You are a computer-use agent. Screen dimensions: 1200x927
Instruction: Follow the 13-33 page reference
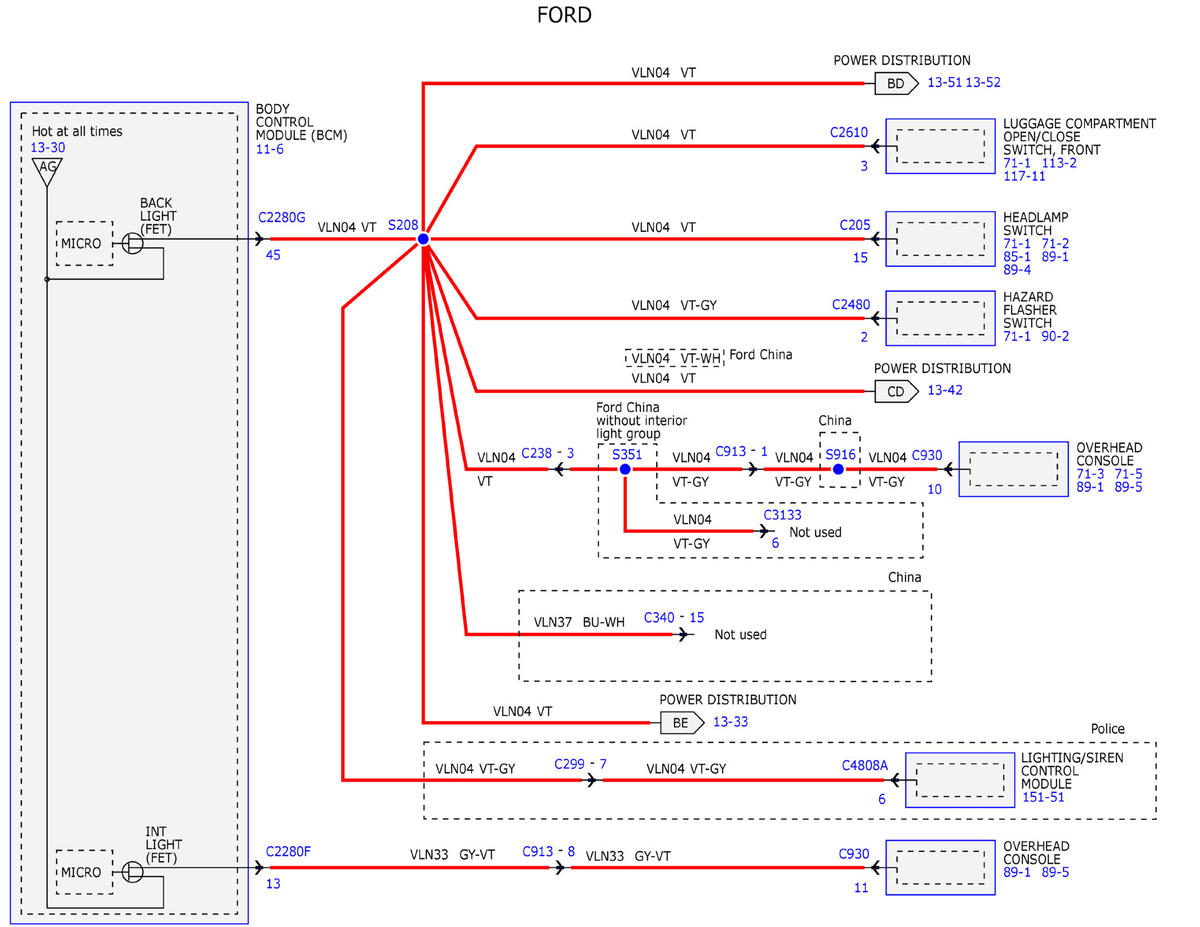(x=729, y=721)
